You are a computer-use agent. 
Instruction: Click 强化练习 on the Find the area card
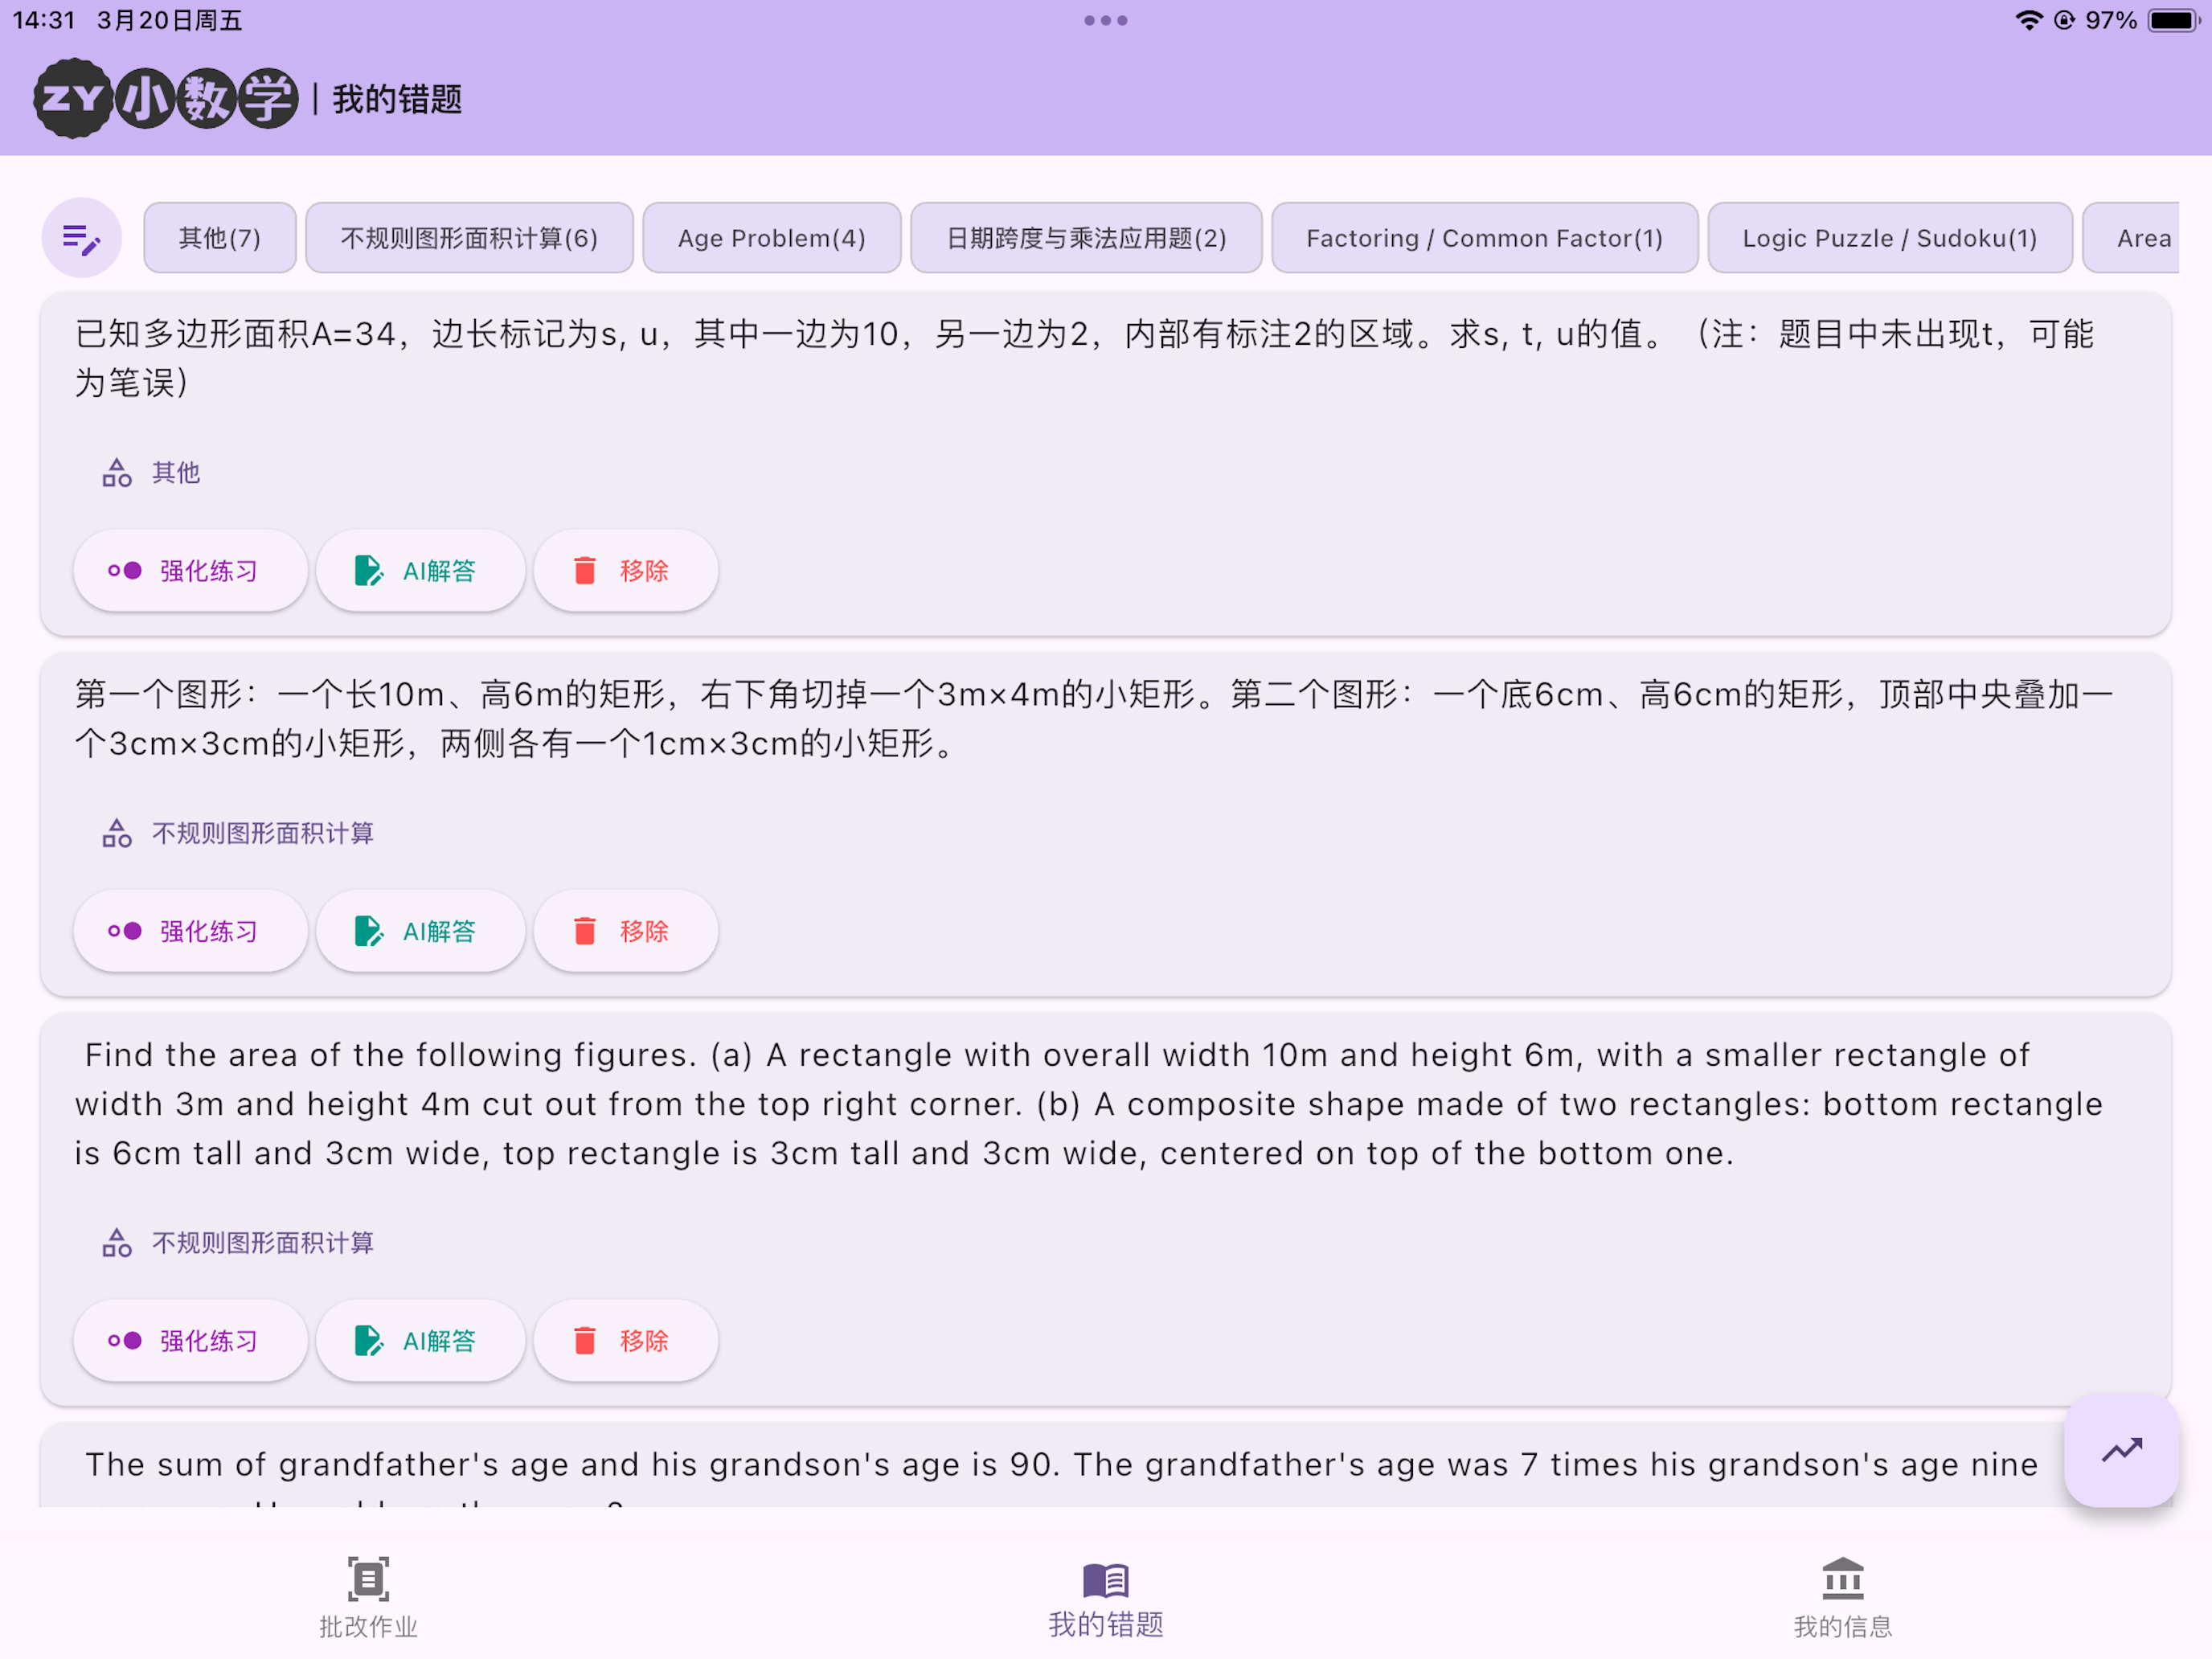(190, 1341)
